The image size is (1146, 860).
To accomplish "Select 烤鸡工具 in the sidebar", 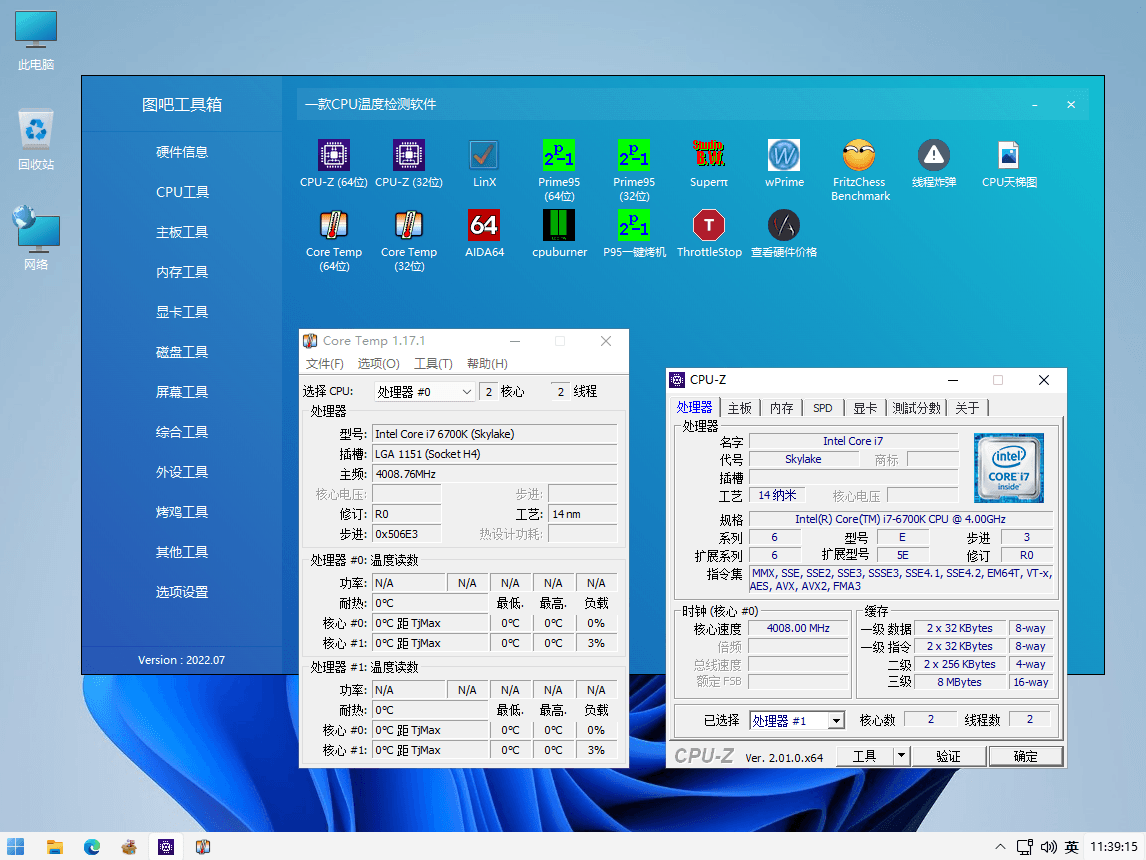I will [182, 512].
